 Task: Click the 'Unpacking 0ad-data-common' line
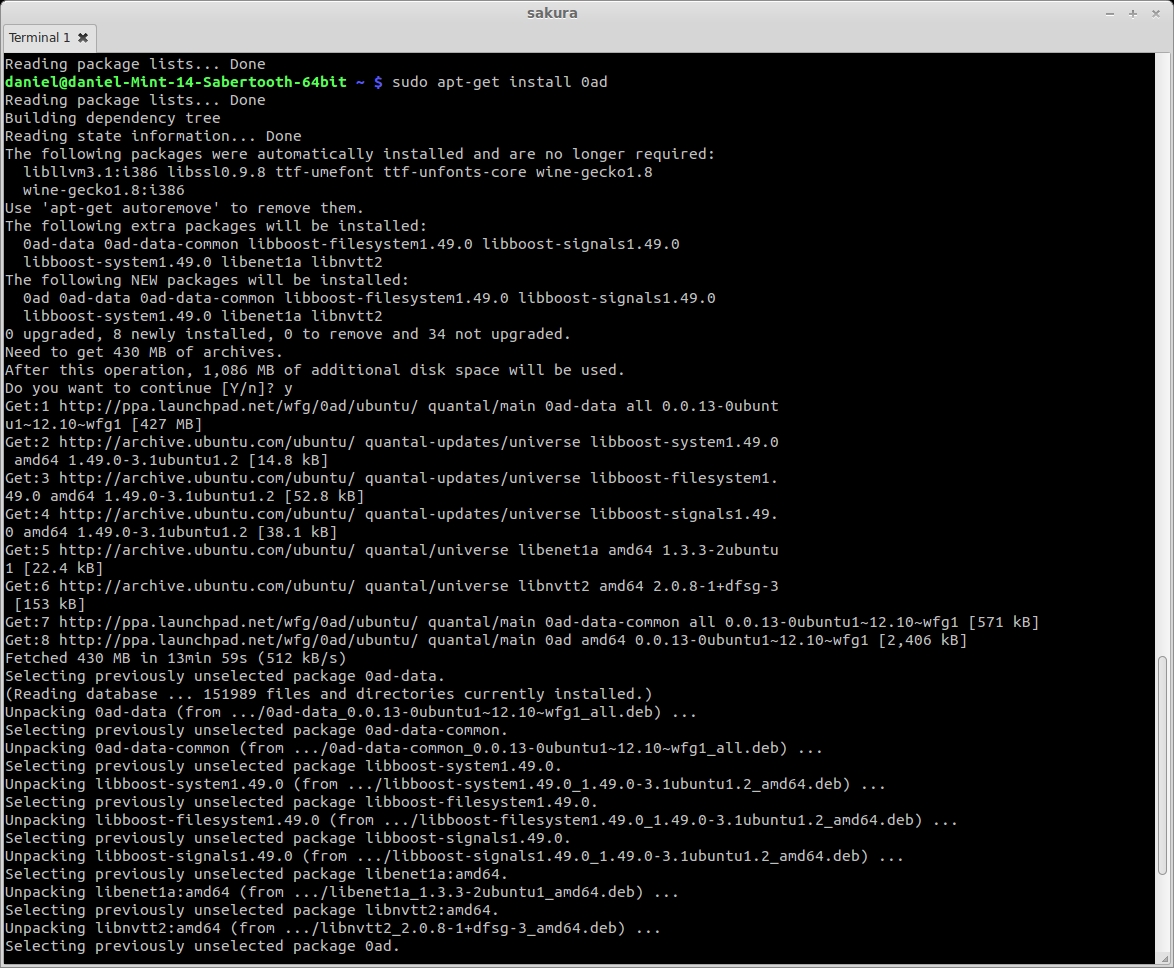(x=413, y=748)
